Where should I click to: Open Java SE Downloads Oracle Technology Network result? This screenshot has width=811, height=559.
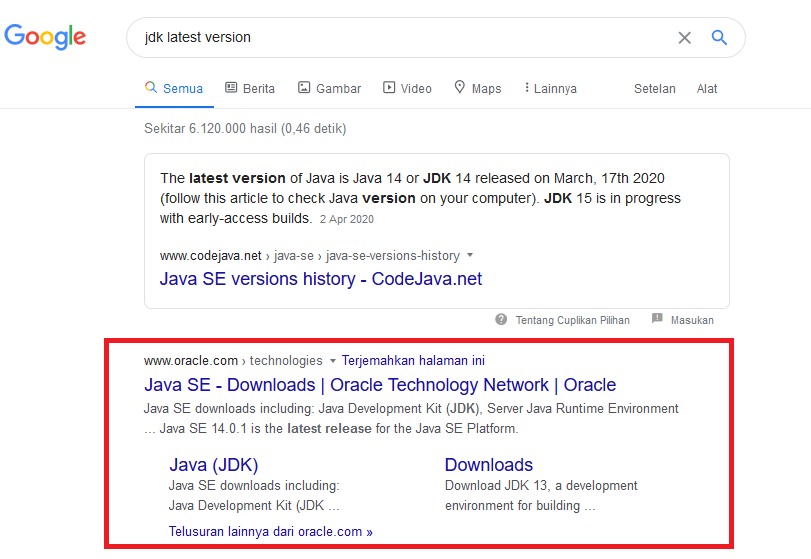click(x=380, y=385)
